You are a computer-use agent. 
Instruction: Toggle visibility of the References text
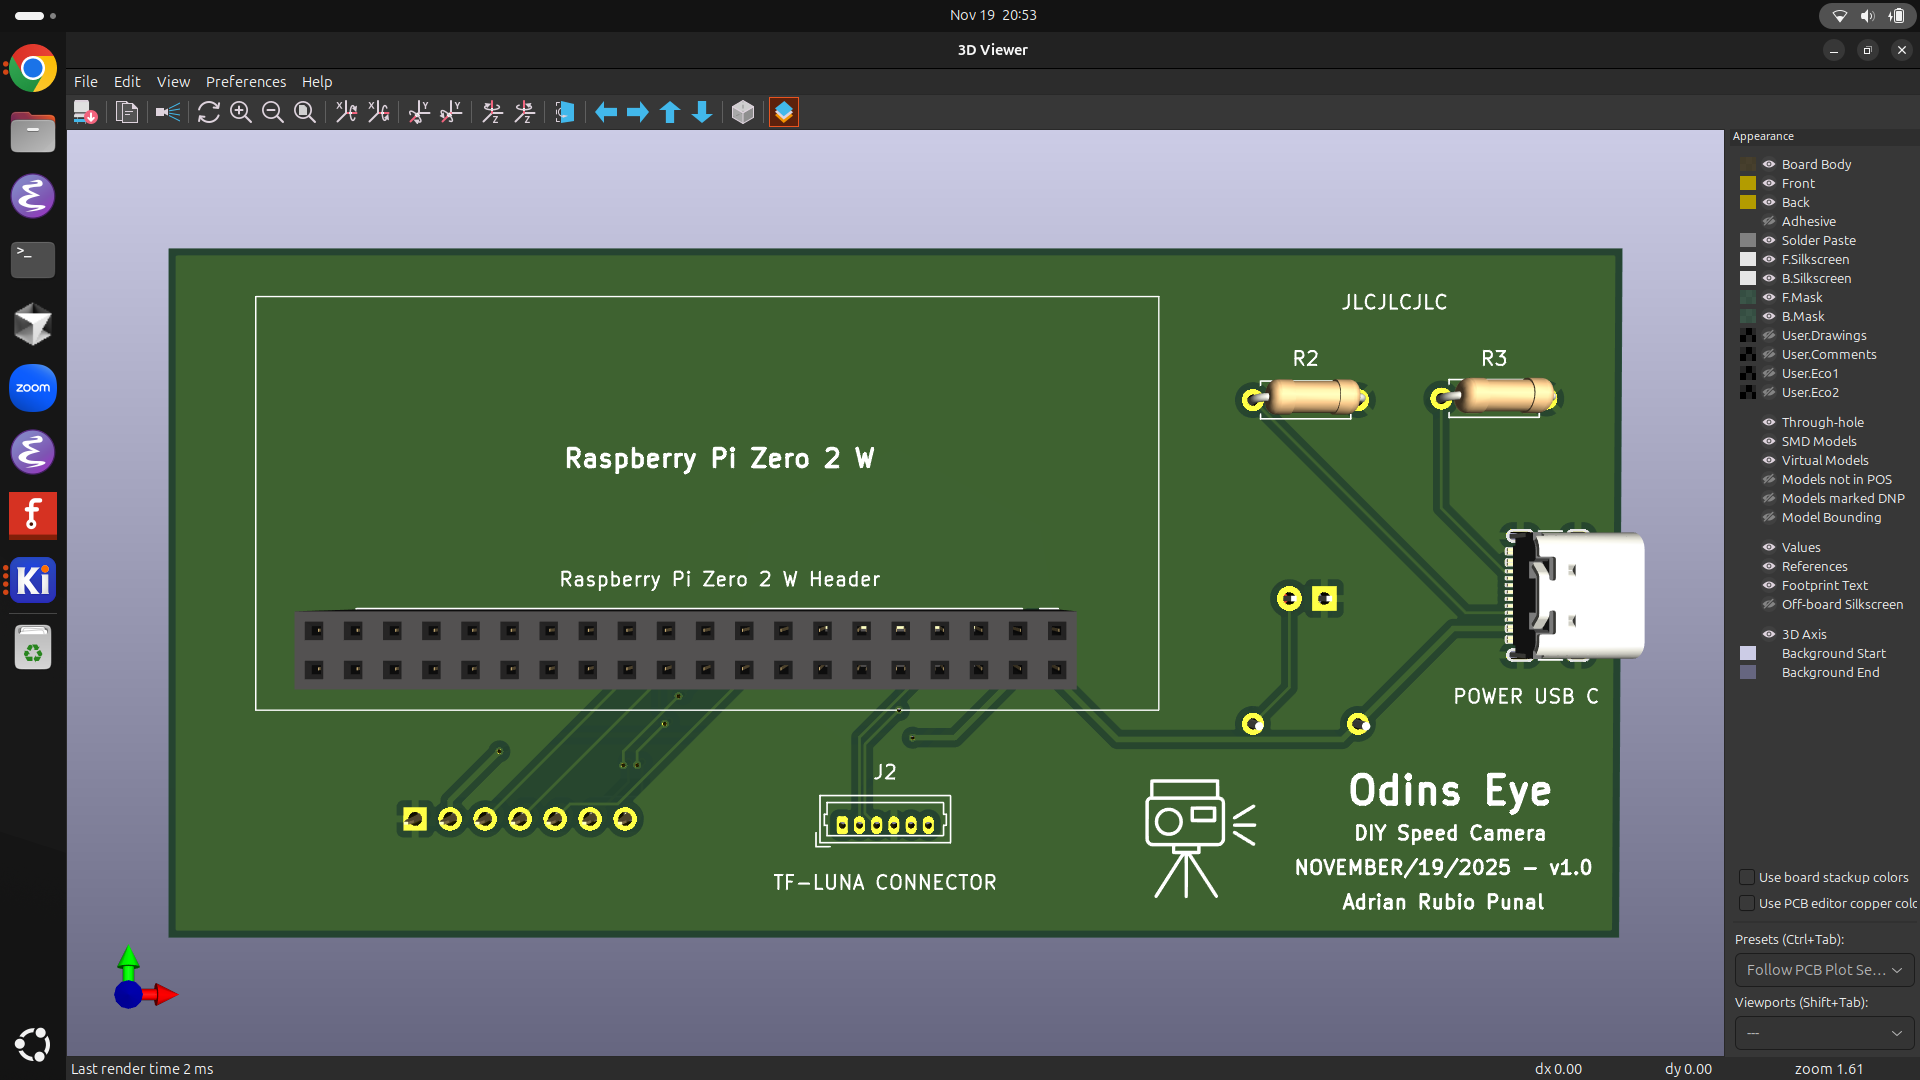(1768, 566)
